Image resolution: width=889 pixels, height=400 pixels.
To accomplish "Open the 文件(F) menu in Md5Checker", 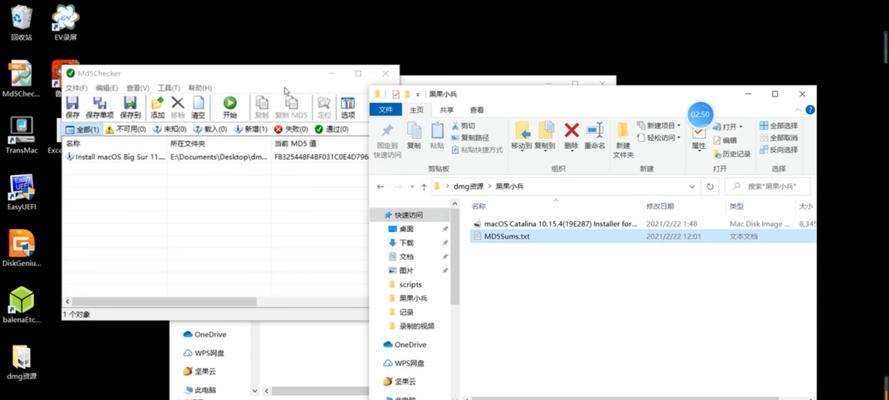I will 77,88.
